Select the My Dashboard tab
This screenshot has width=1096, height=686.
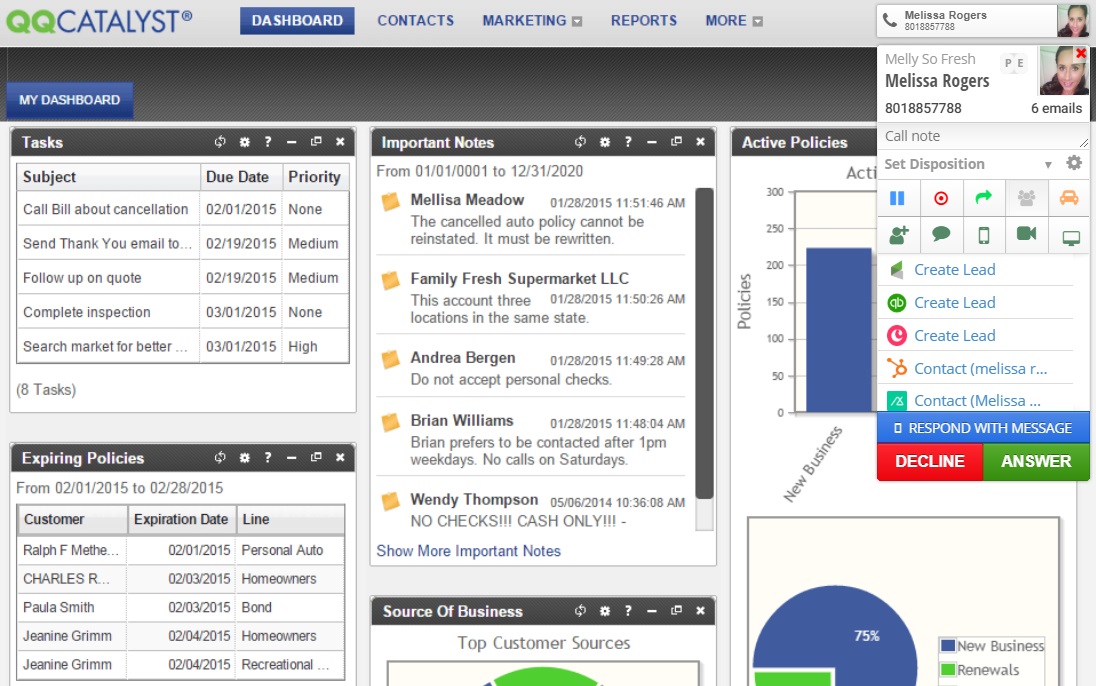click(x=69, y=100)
